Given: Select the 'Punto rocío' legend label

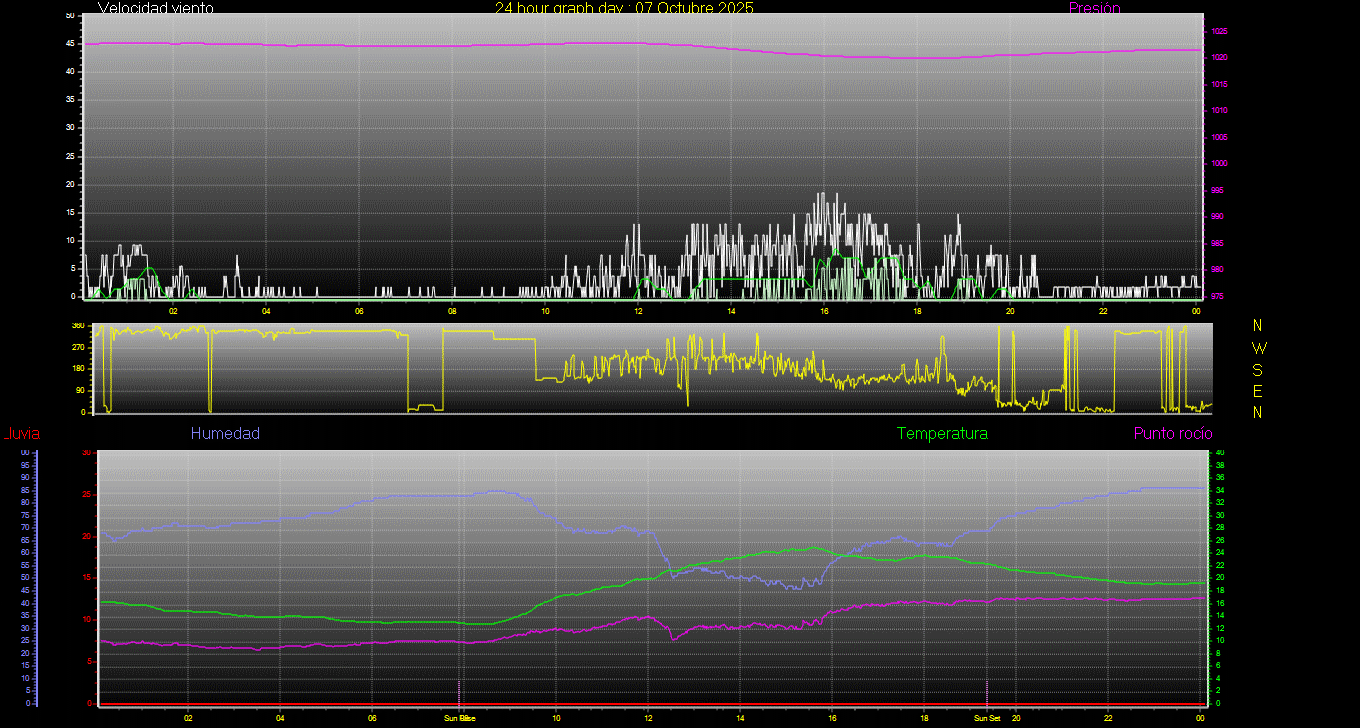Looking at the screenshot, I should pos(1172,434).
